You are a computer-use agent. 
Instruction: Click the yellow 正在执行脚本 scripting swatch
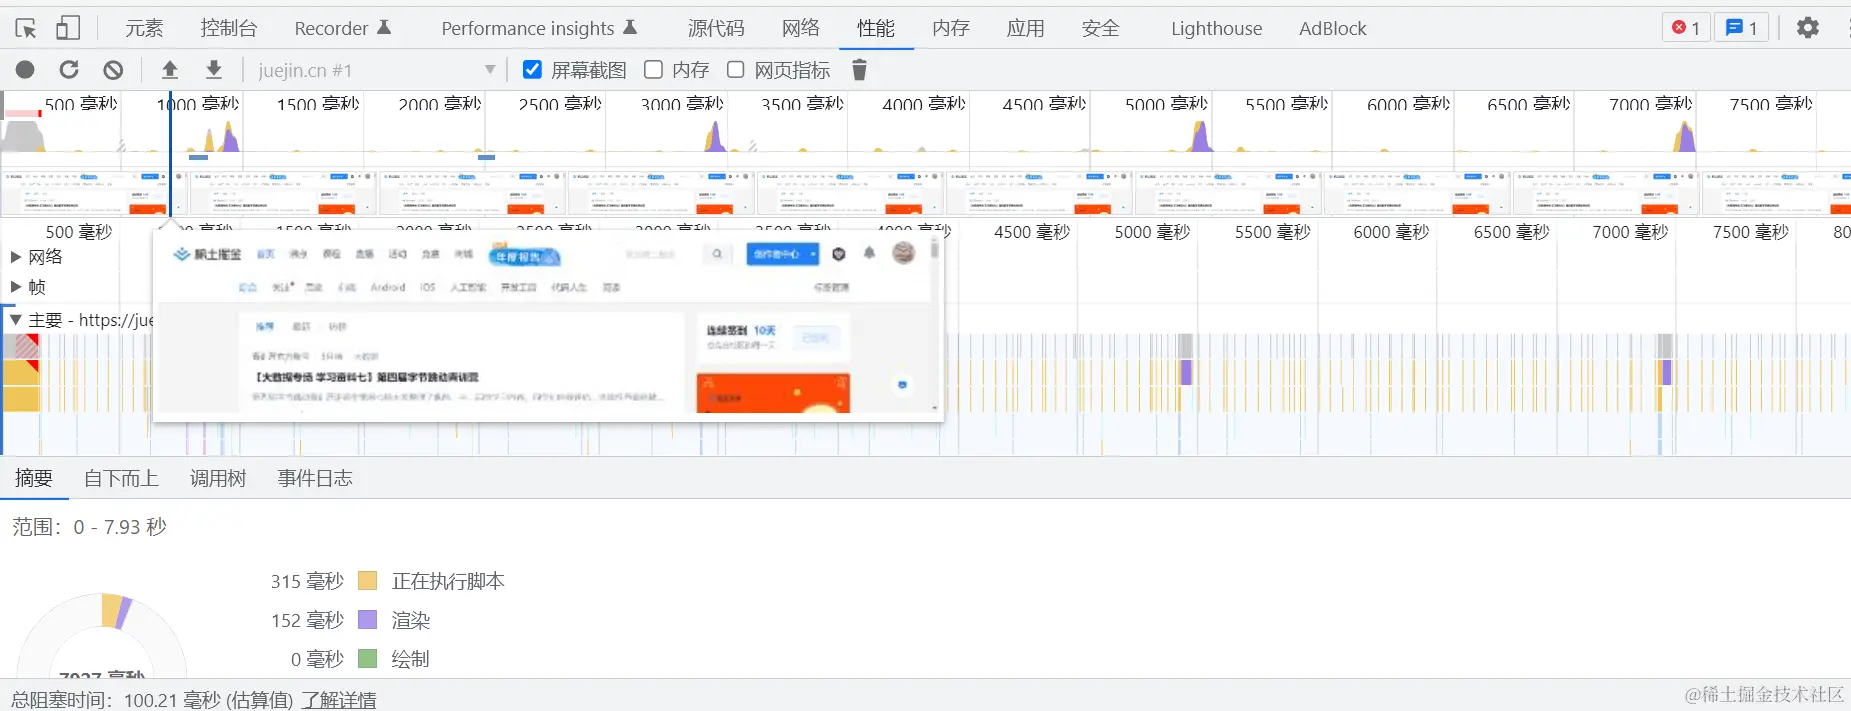(367, 581)
